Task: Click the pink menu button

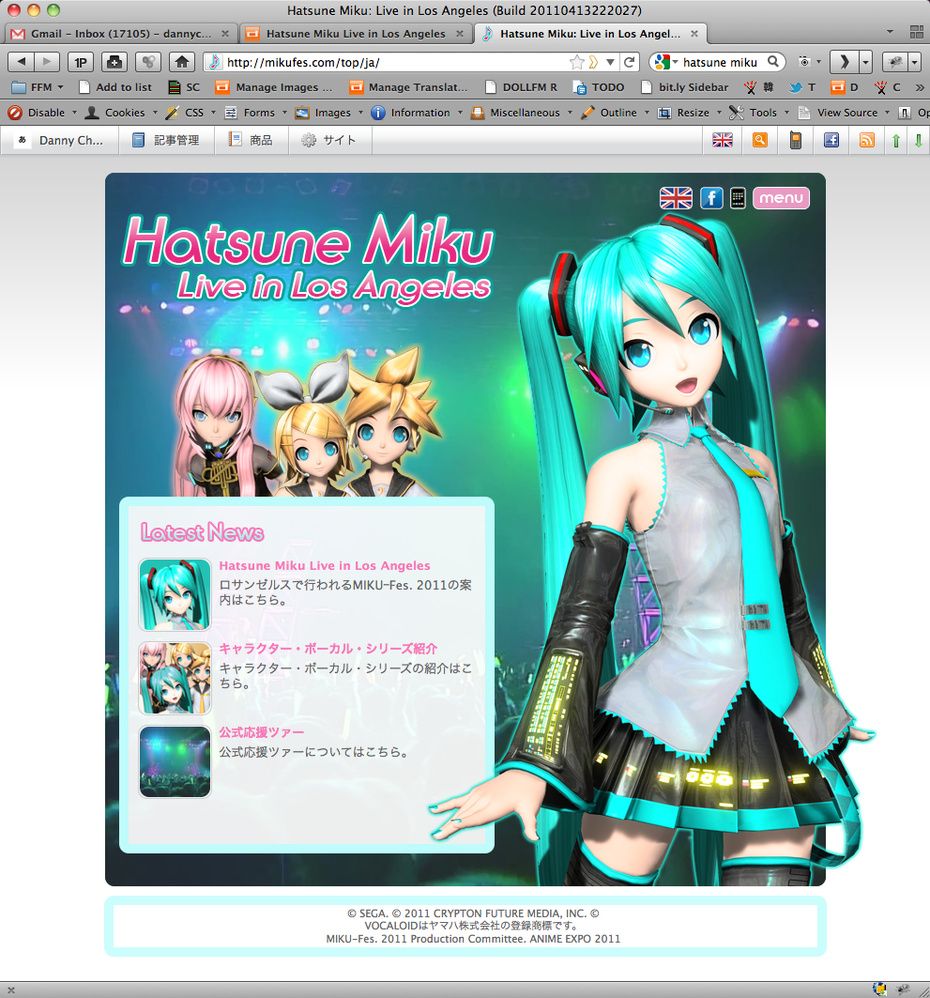Action: 781,198
